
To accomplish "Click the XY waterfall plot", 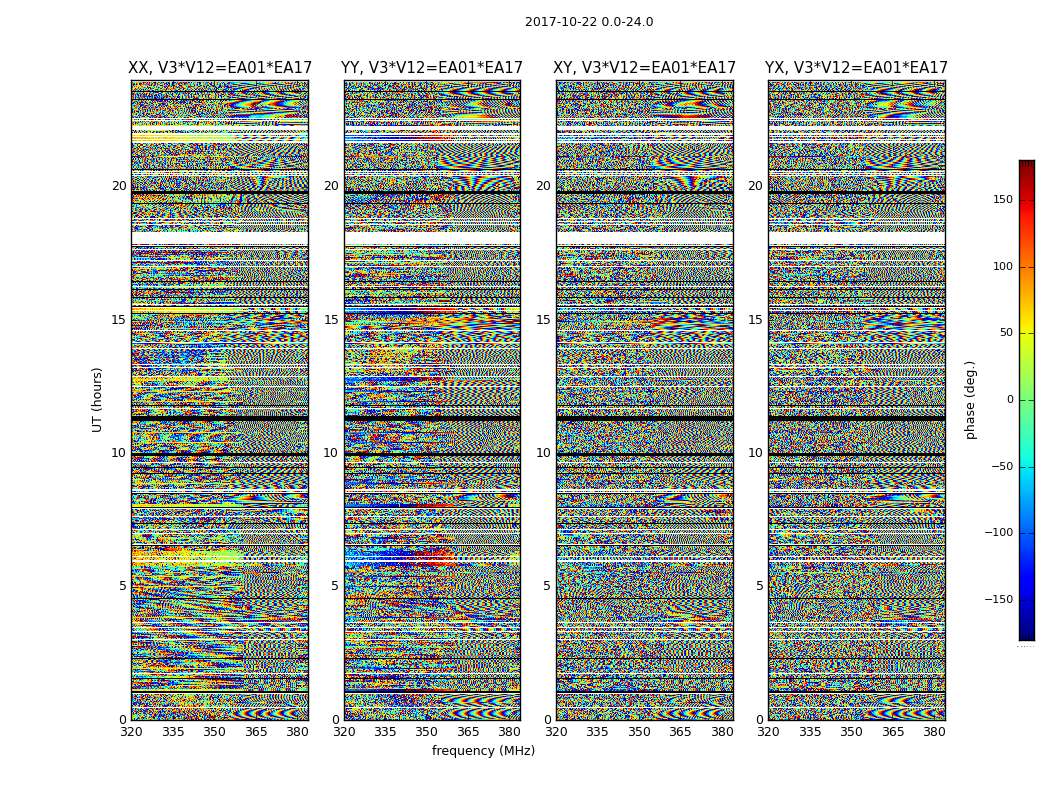I will point(645,400).
